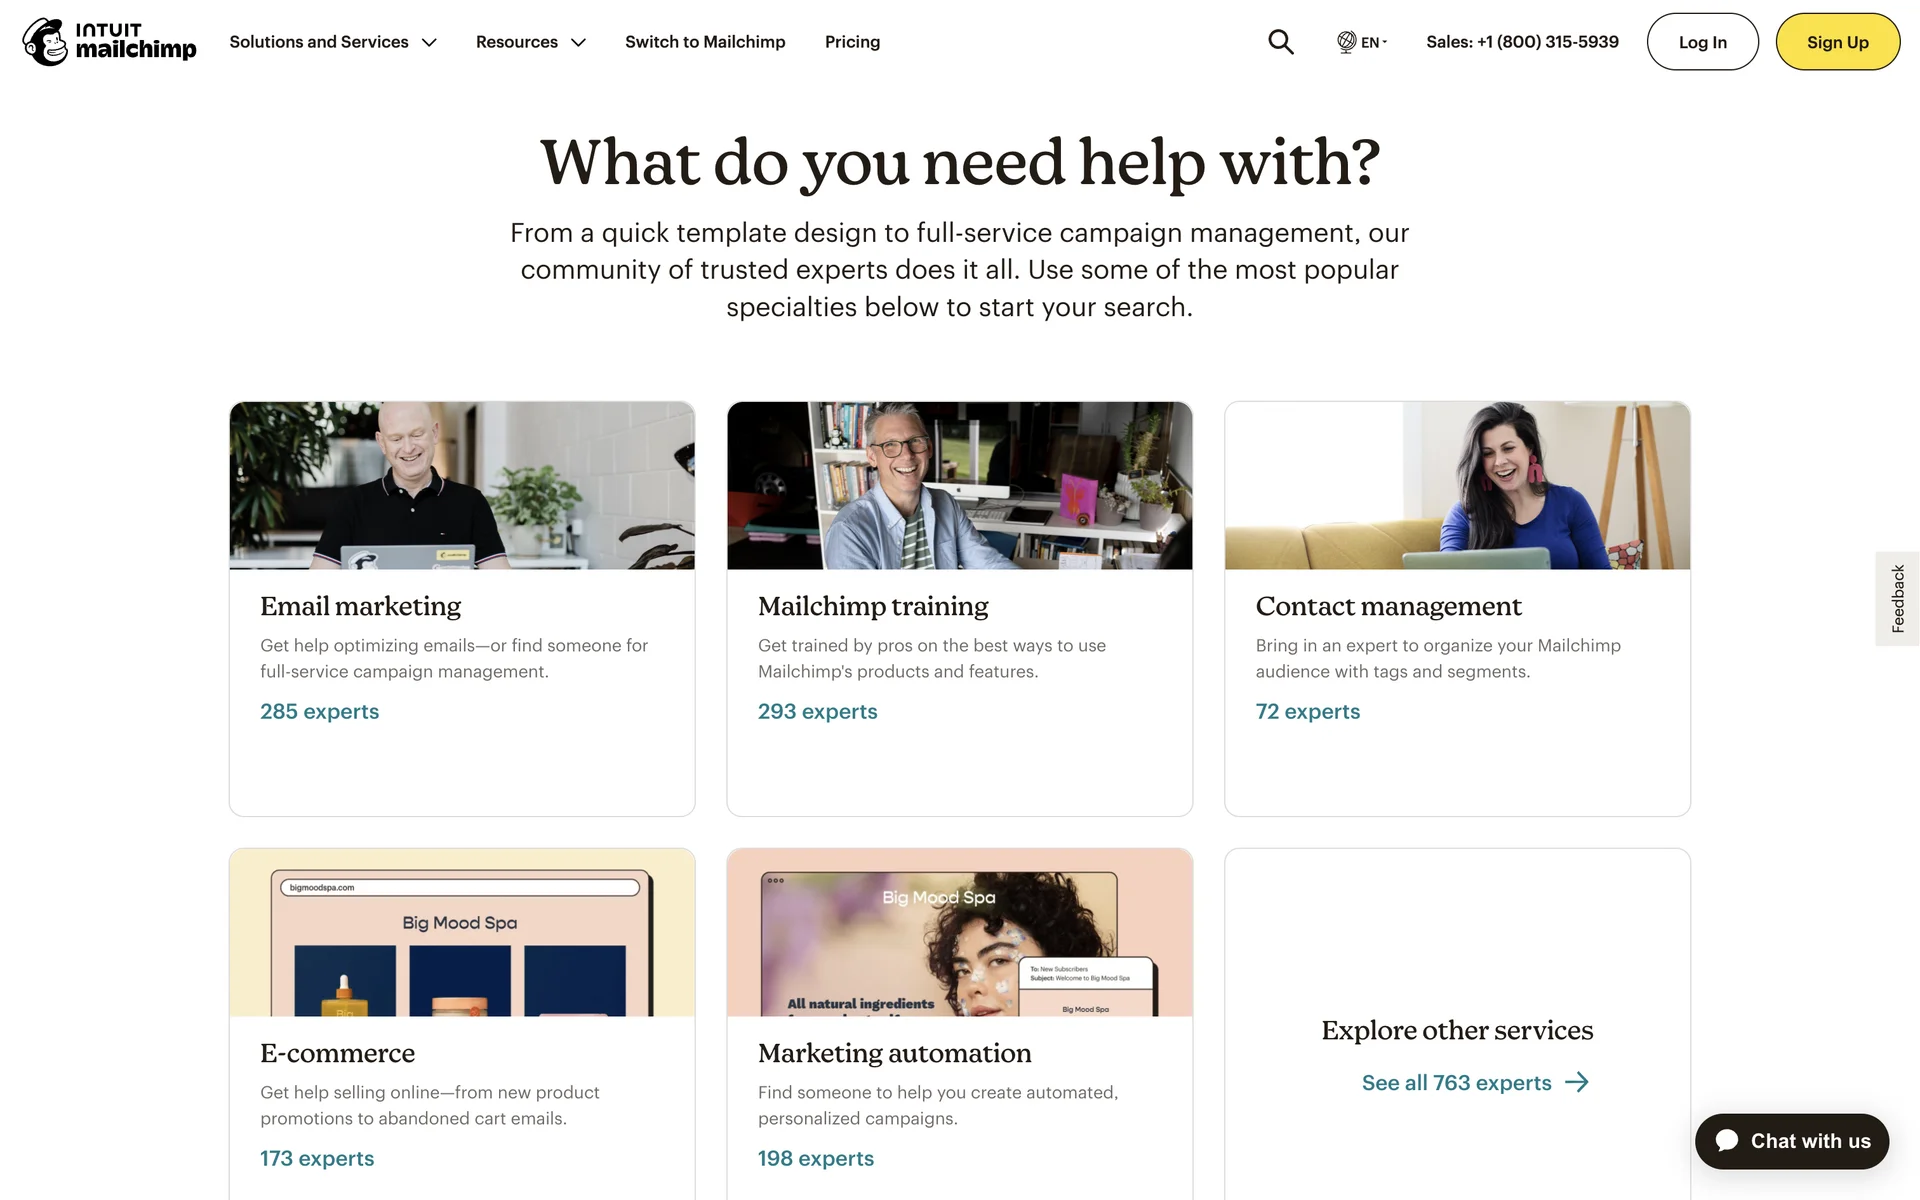
Task: Open the Feedback side tab
Action: coord(1897,598)
